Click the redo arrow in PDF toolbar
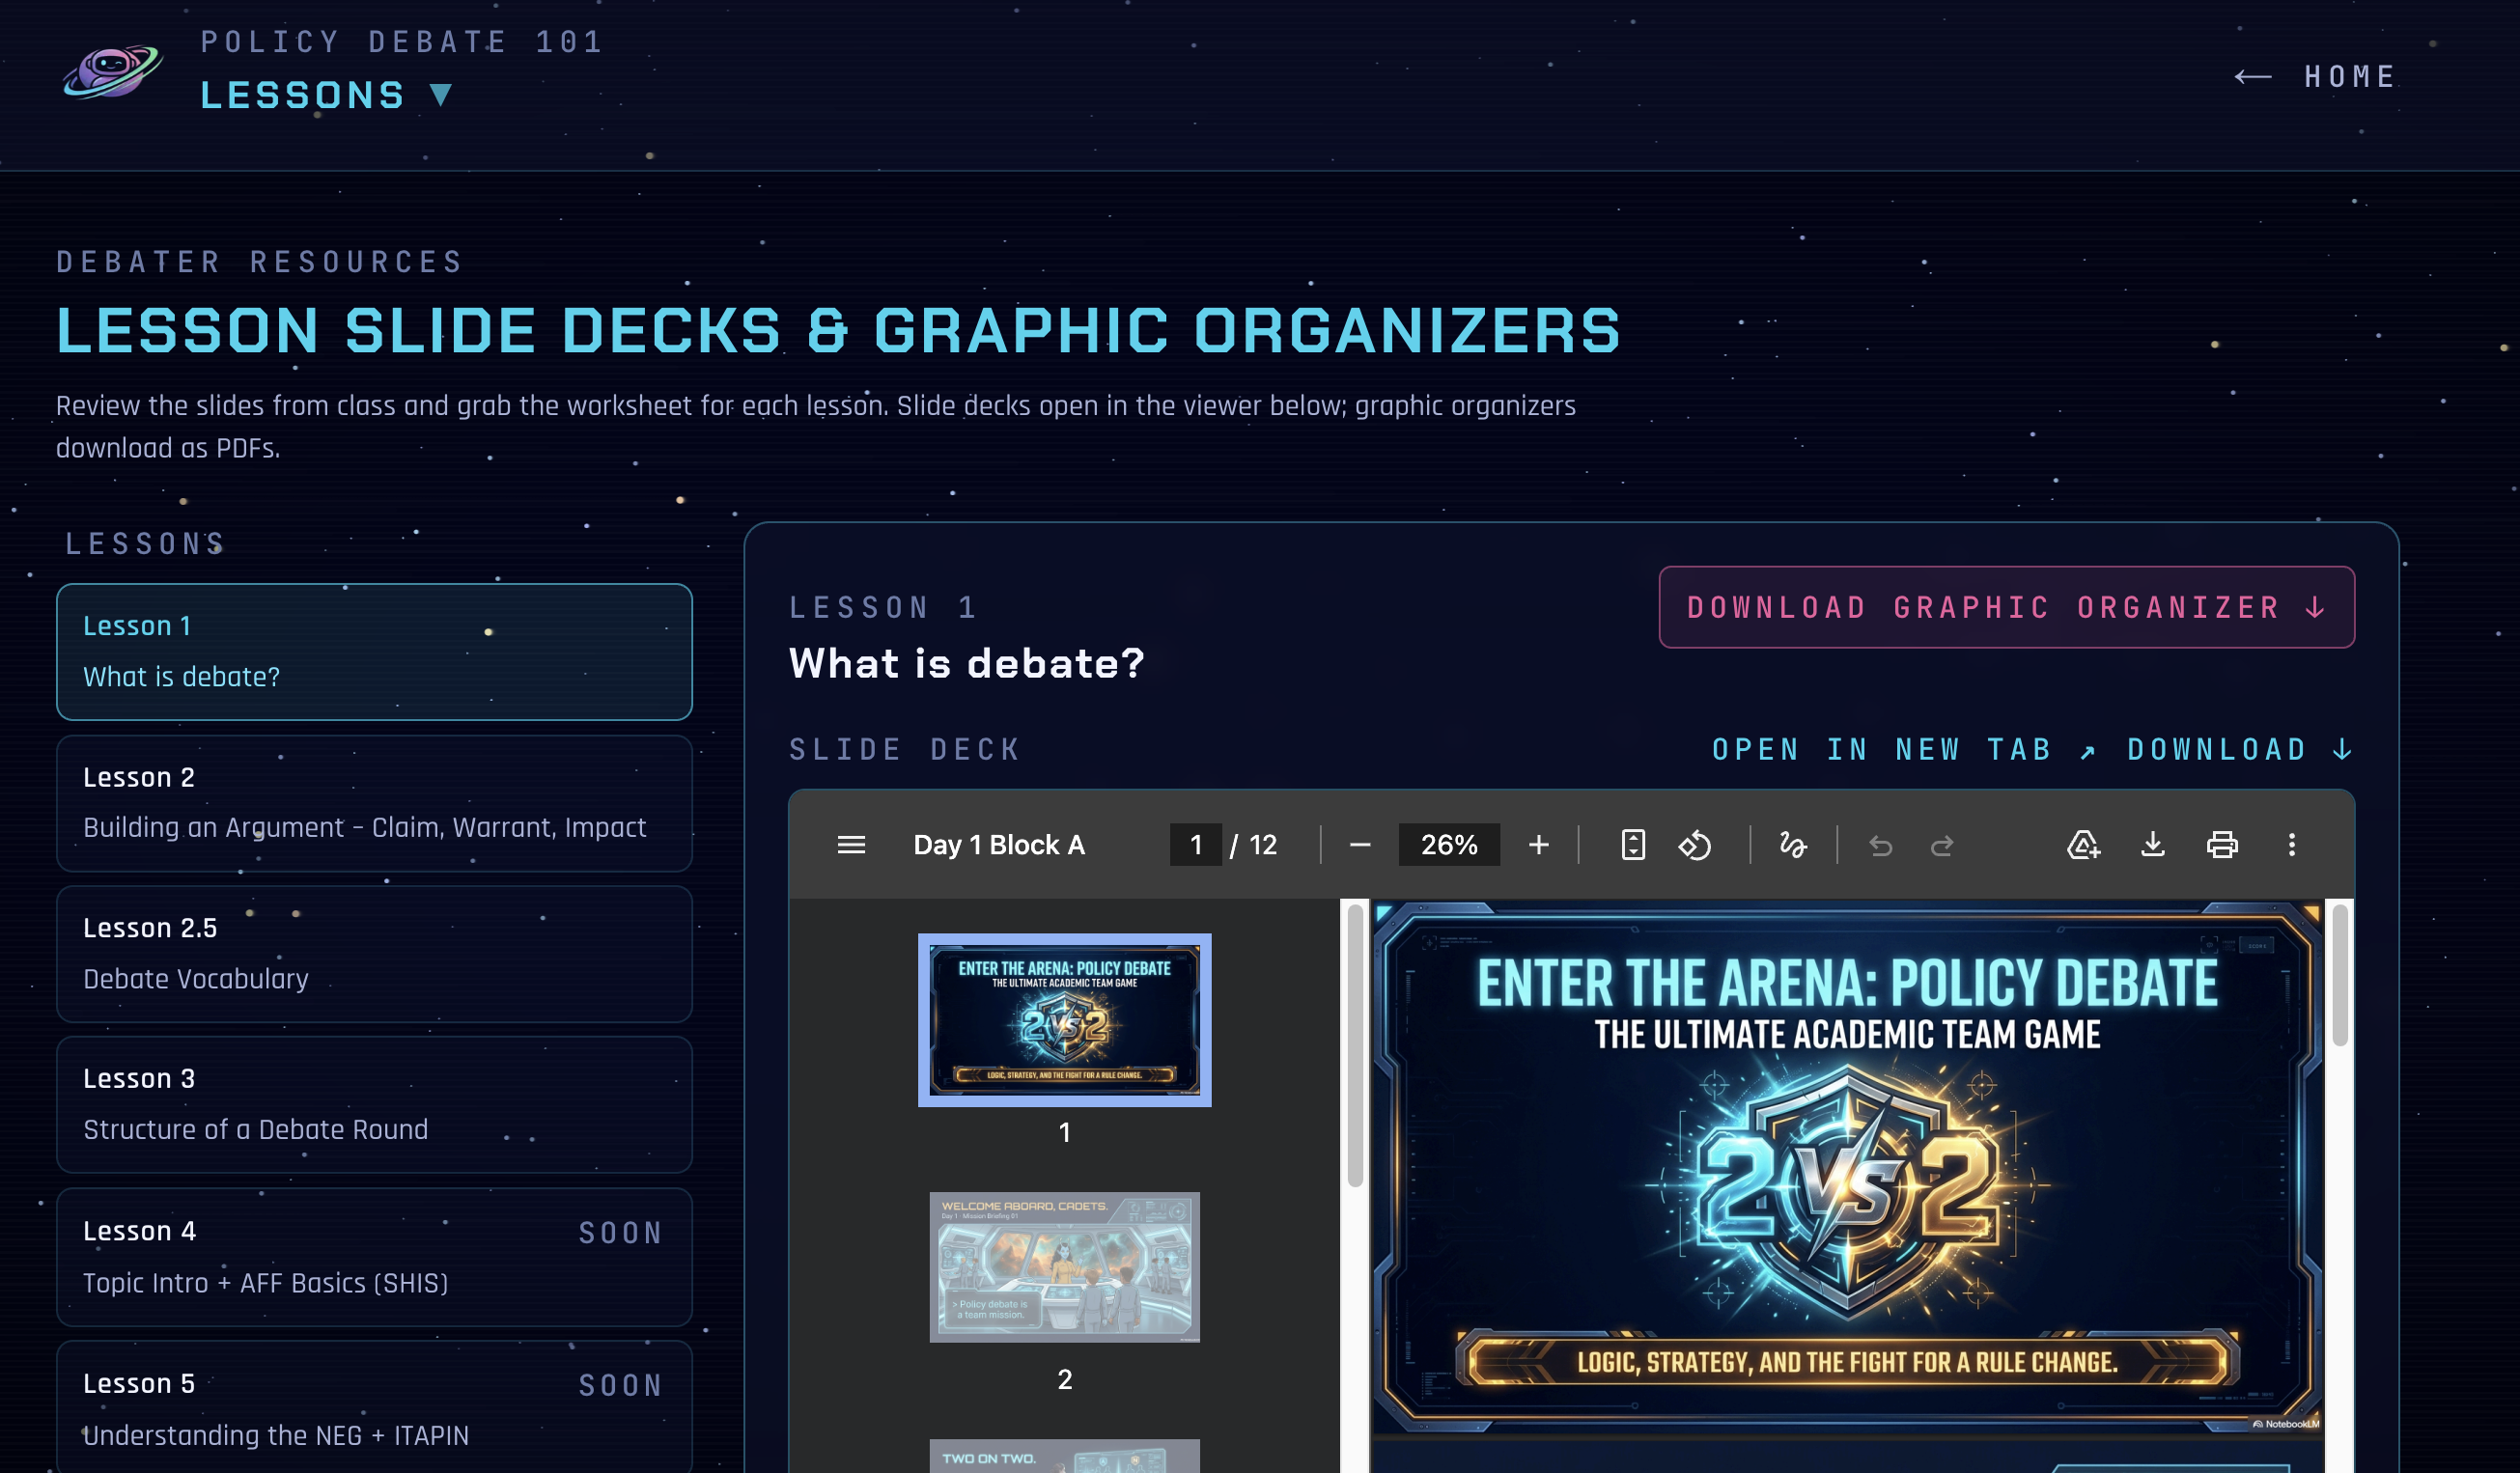Viewport: 2520px width, 1473px height. tap(1942, 845)
